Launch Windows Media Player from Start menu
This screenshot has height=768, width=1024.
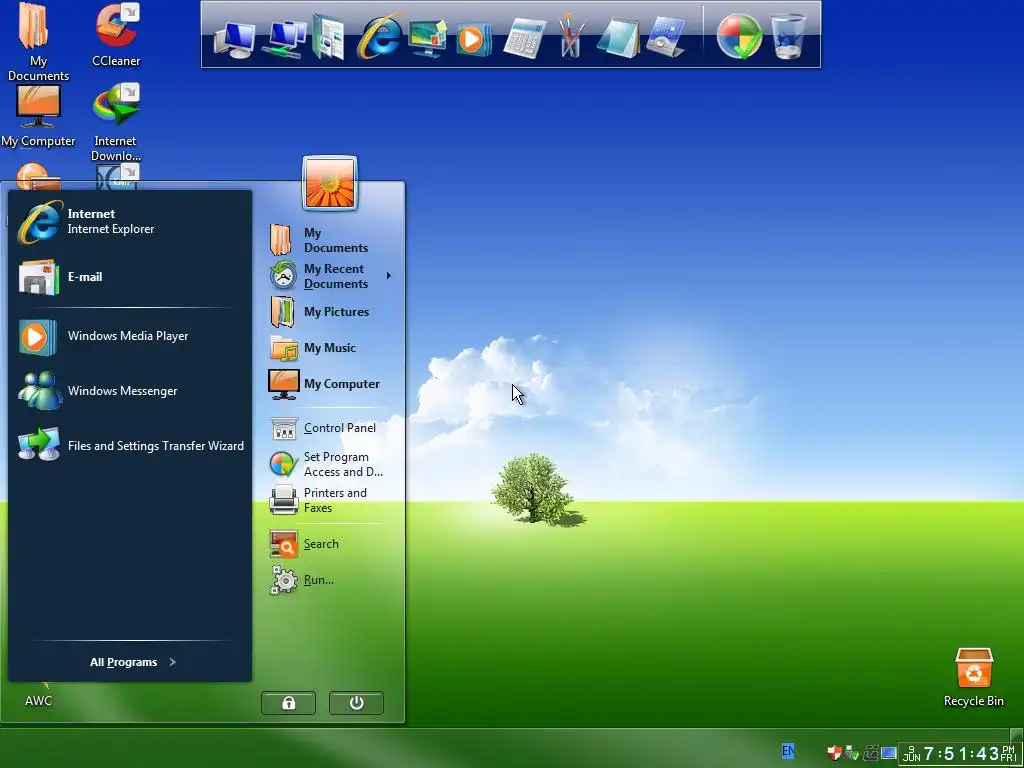coord(129,336)
